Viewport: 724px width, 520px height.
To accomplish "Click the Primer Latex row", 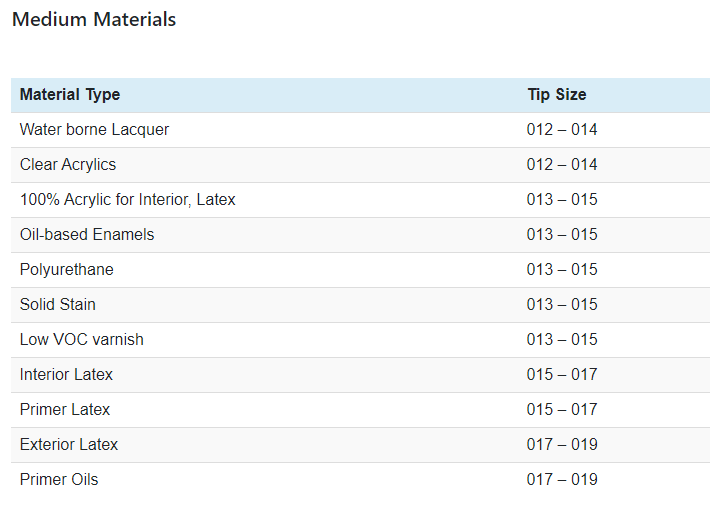I will click(65, 410).
